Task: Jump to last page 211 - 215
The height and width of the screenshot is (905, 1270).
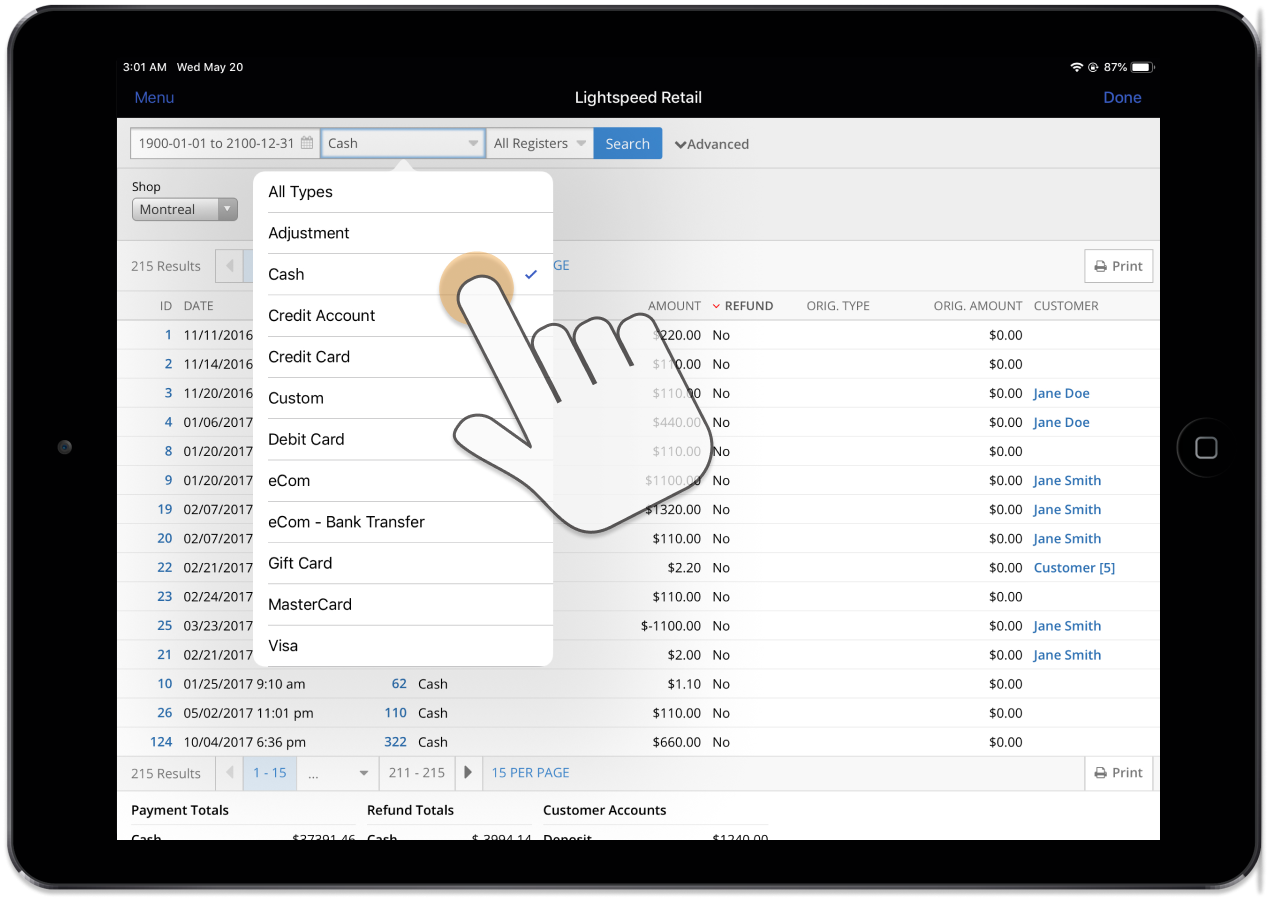Action: coord(417,773)
